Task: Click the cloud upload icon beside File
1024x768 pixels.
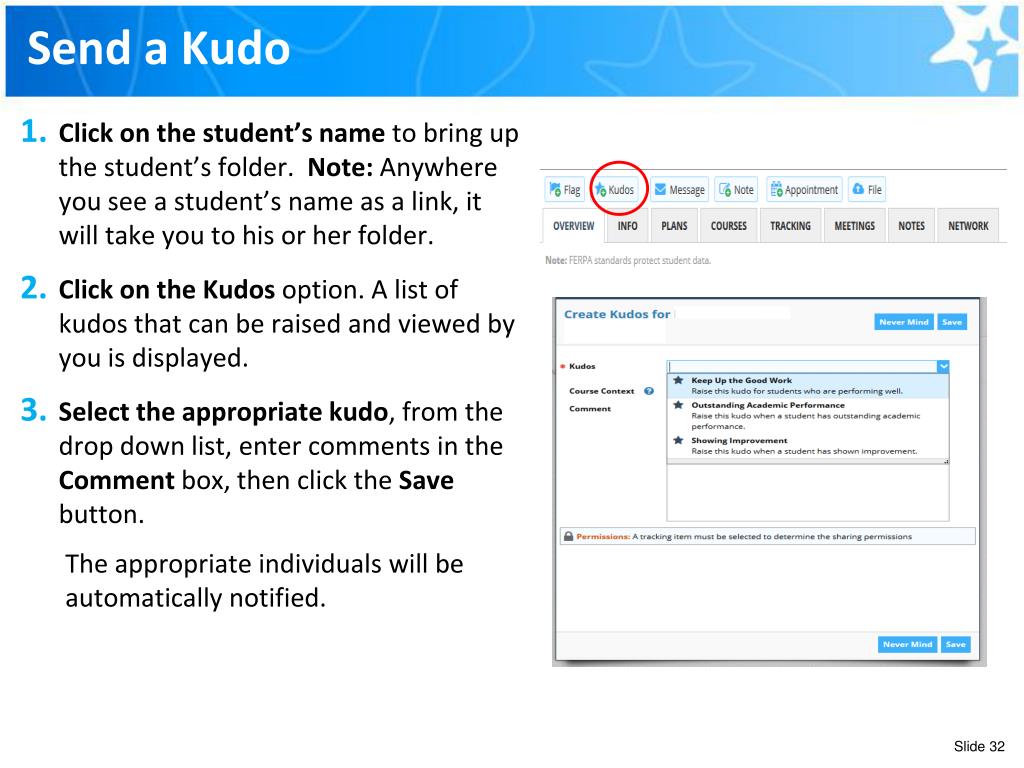Action: (x=858, y=189)
